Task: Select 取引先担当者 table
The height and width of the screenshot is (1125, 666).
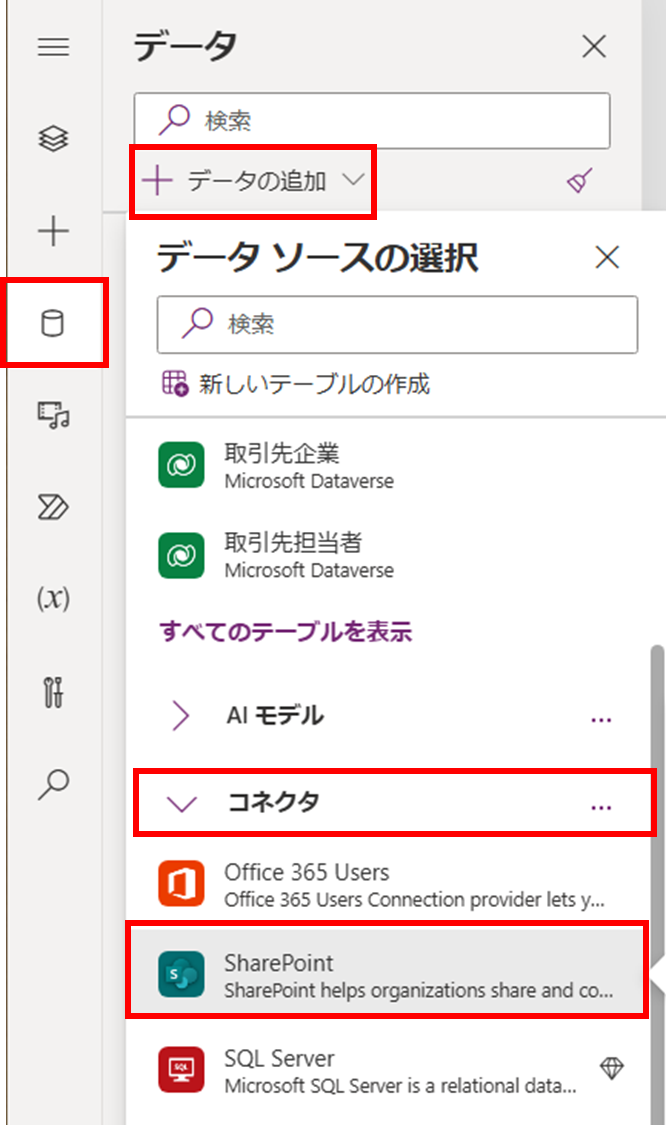Action: pyautogui.click(x=388, y=555)
